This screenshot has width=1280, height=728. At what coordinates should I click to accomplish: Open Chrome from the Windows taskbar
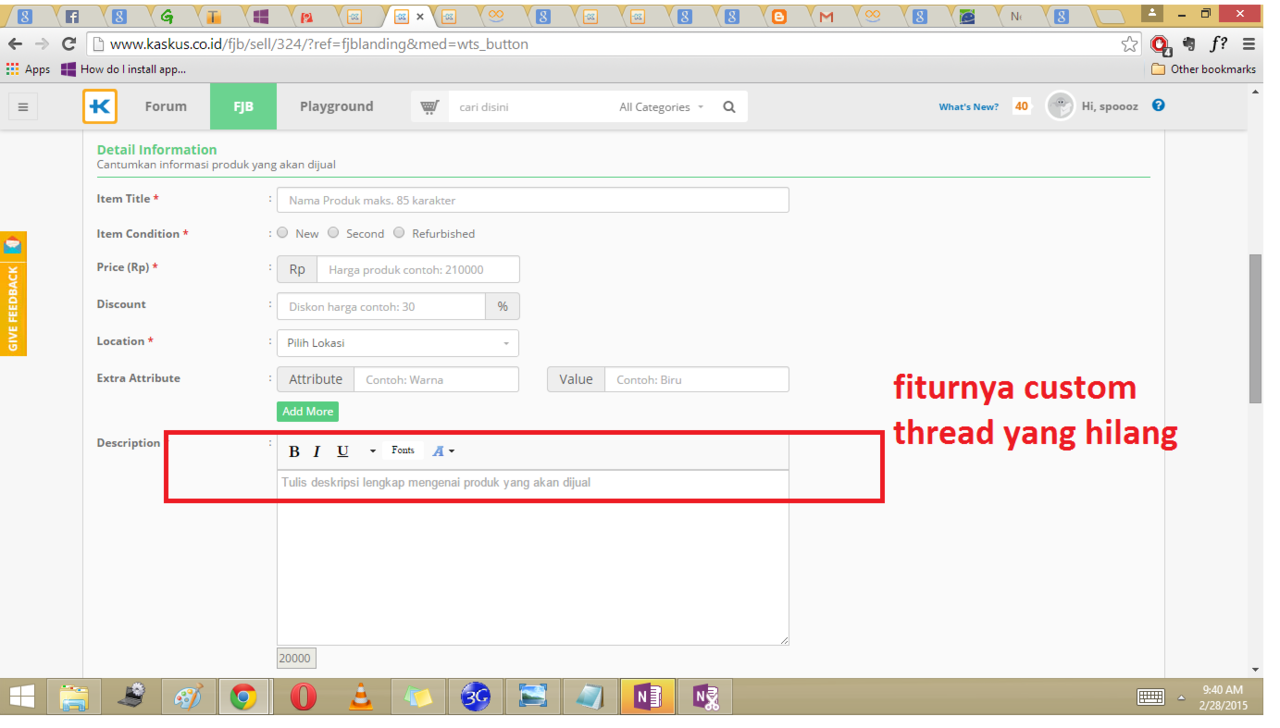click(243, 697)
